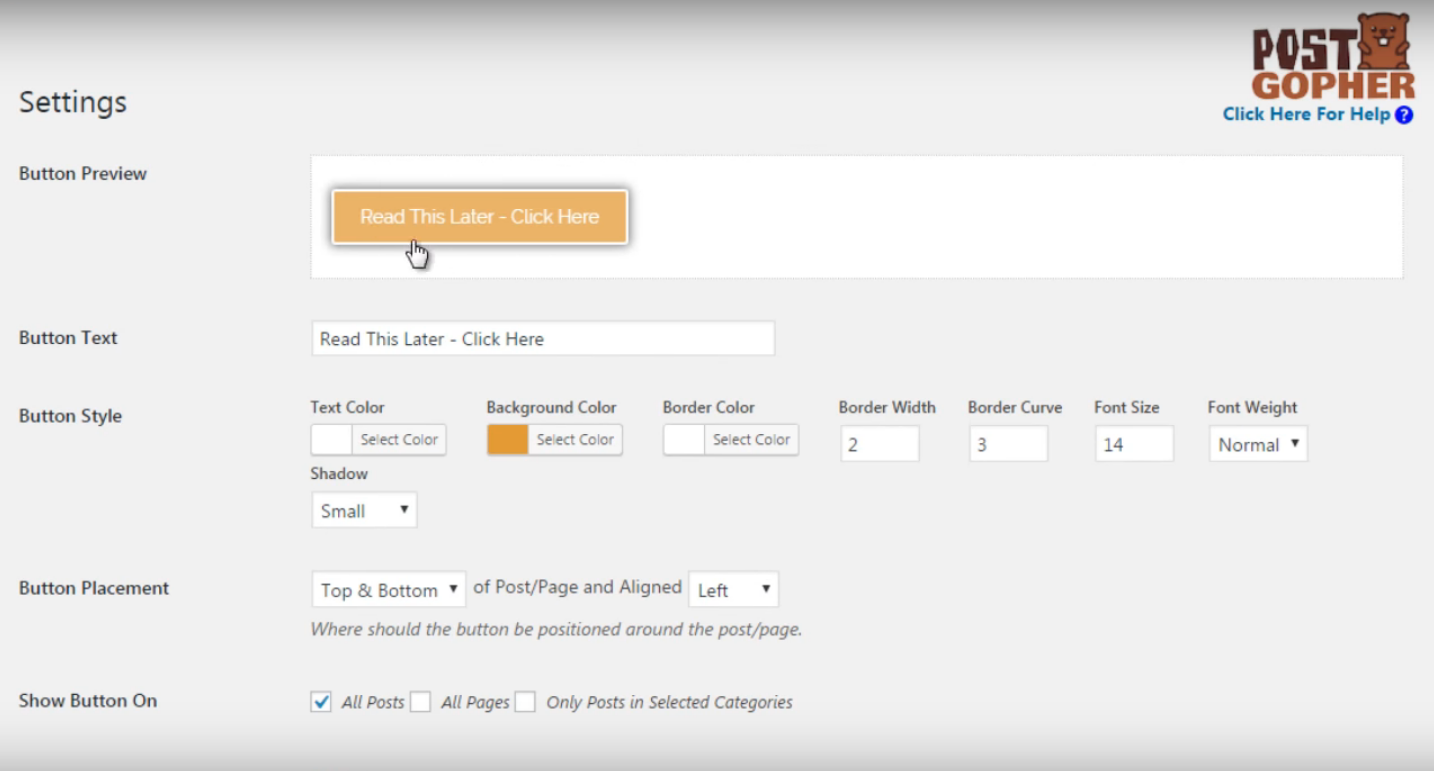Enable the All Pages checkbox
This screenshot has width=1434, height=771.
(x=421, y=702)
